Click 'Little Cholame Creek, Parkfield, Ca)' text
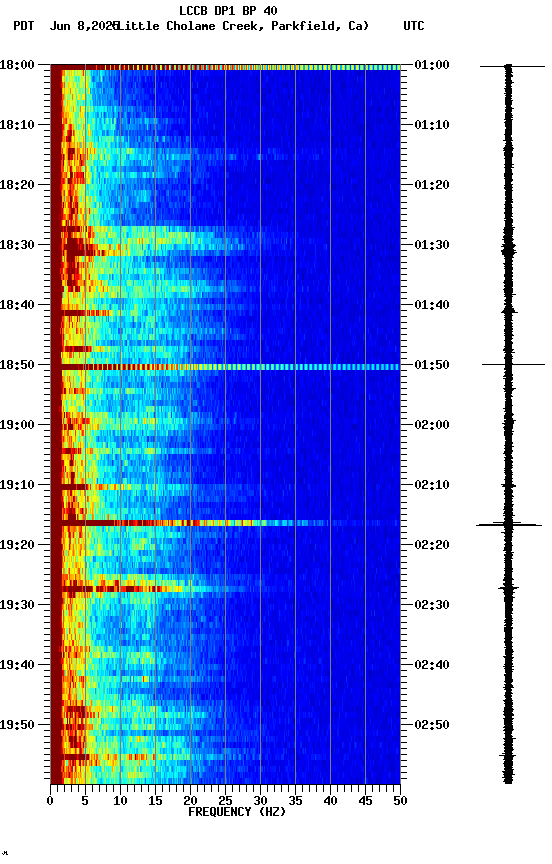The width and height of the screenshot is (552, 864). pyautogui.click(x=243, y=26)
